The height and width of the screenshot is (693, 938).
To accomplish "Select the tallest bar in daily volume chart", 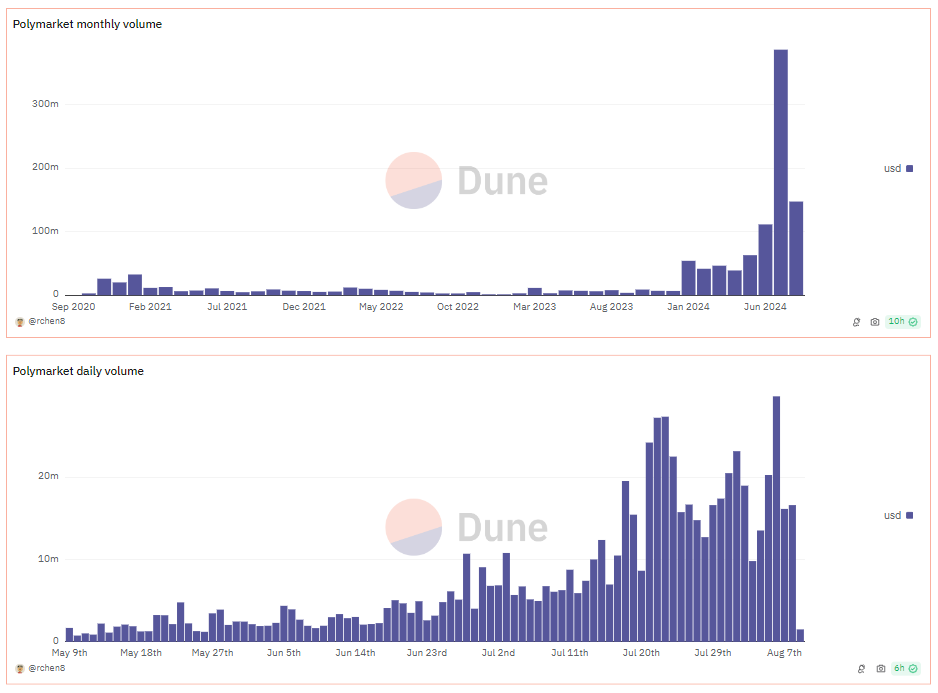I will (776, 519).
